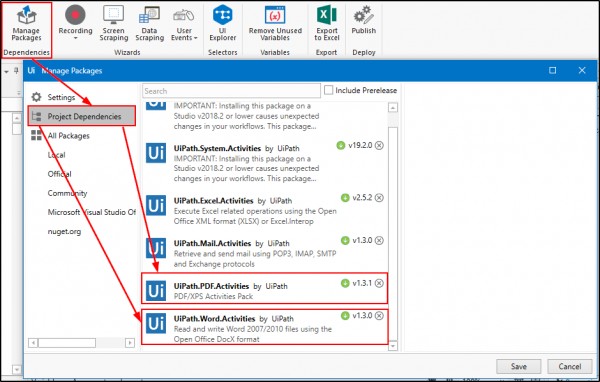Uninstall UiPath.Word.Activities with the x icon

[379, 316]
